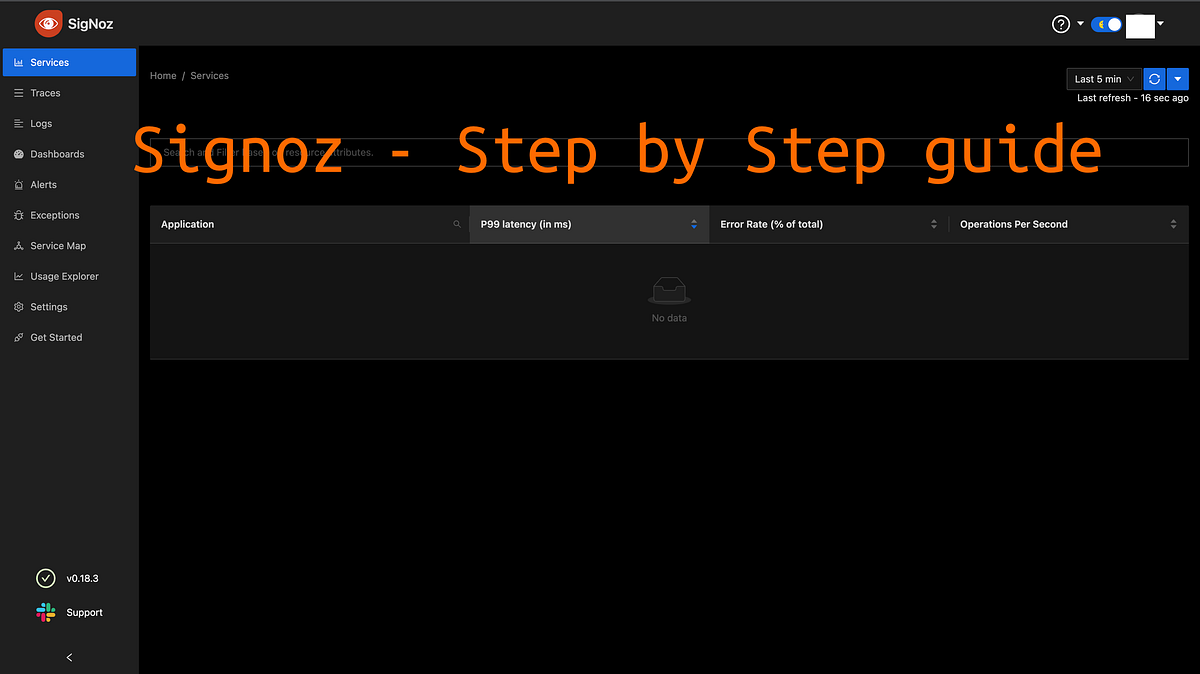Sort by P99 latency
1200x674 pixels.
point(693,224)
